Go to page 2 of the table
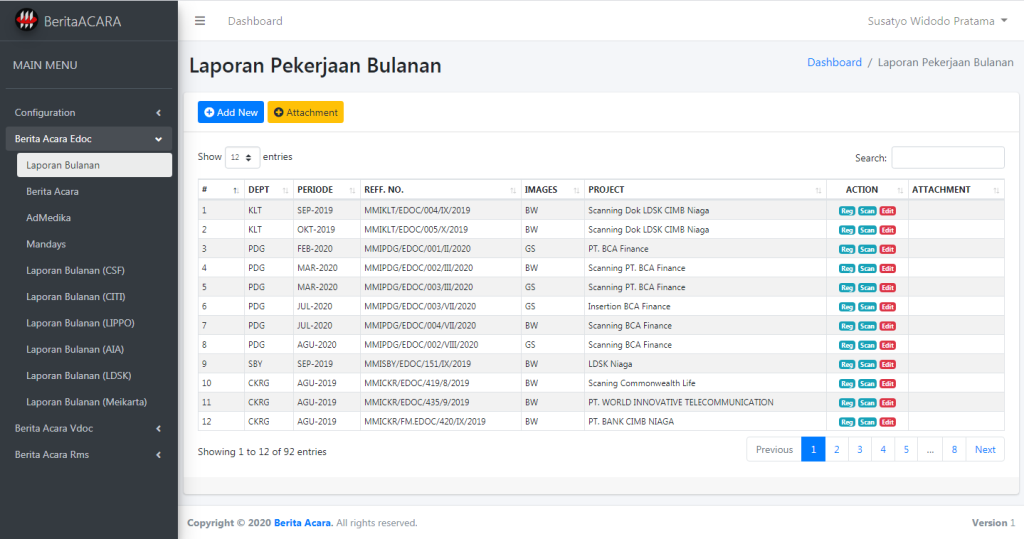 click(x=837, y=449)
